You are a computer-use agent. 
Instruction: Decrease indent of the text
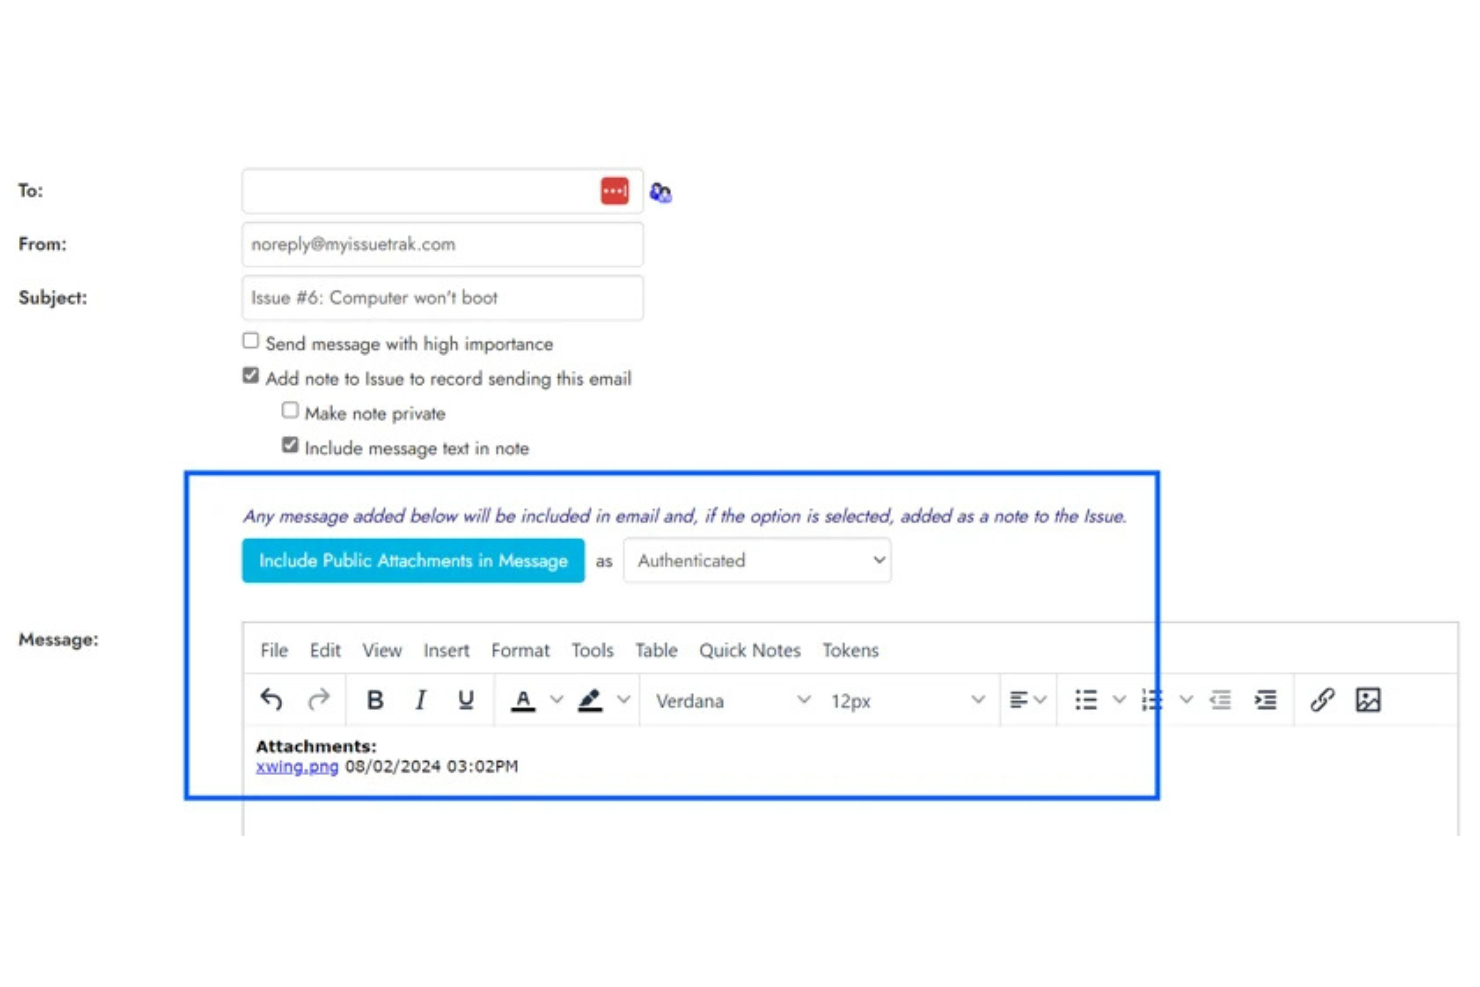tap(1220, 700)
